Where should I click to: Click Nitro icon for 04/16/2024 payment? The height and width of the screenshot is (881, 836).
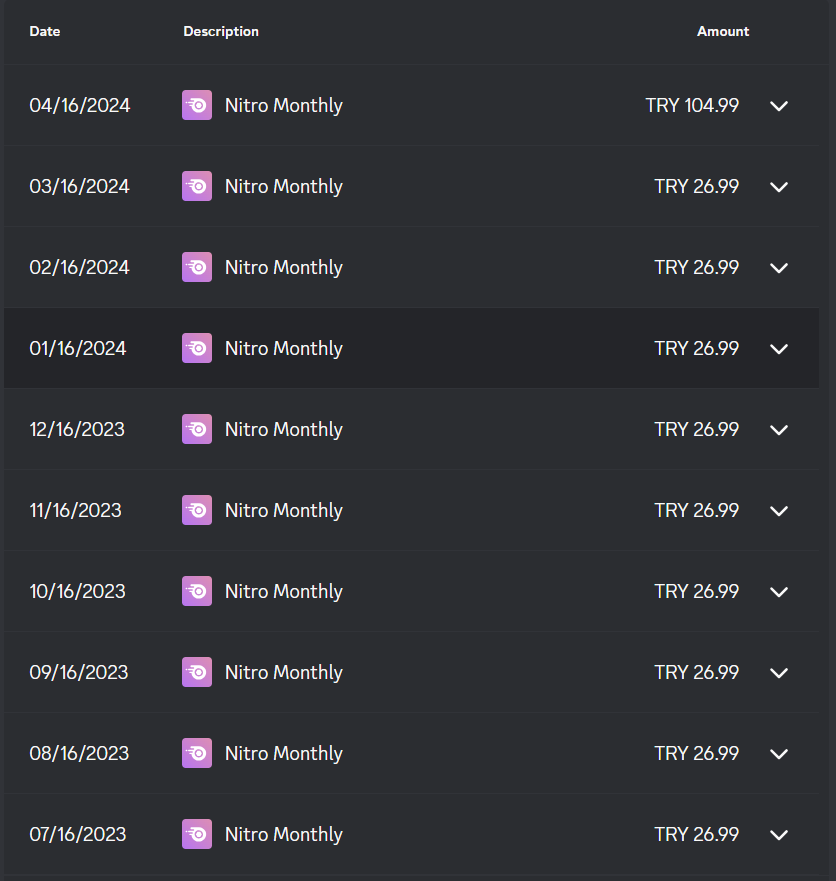(x=197, y=105)
